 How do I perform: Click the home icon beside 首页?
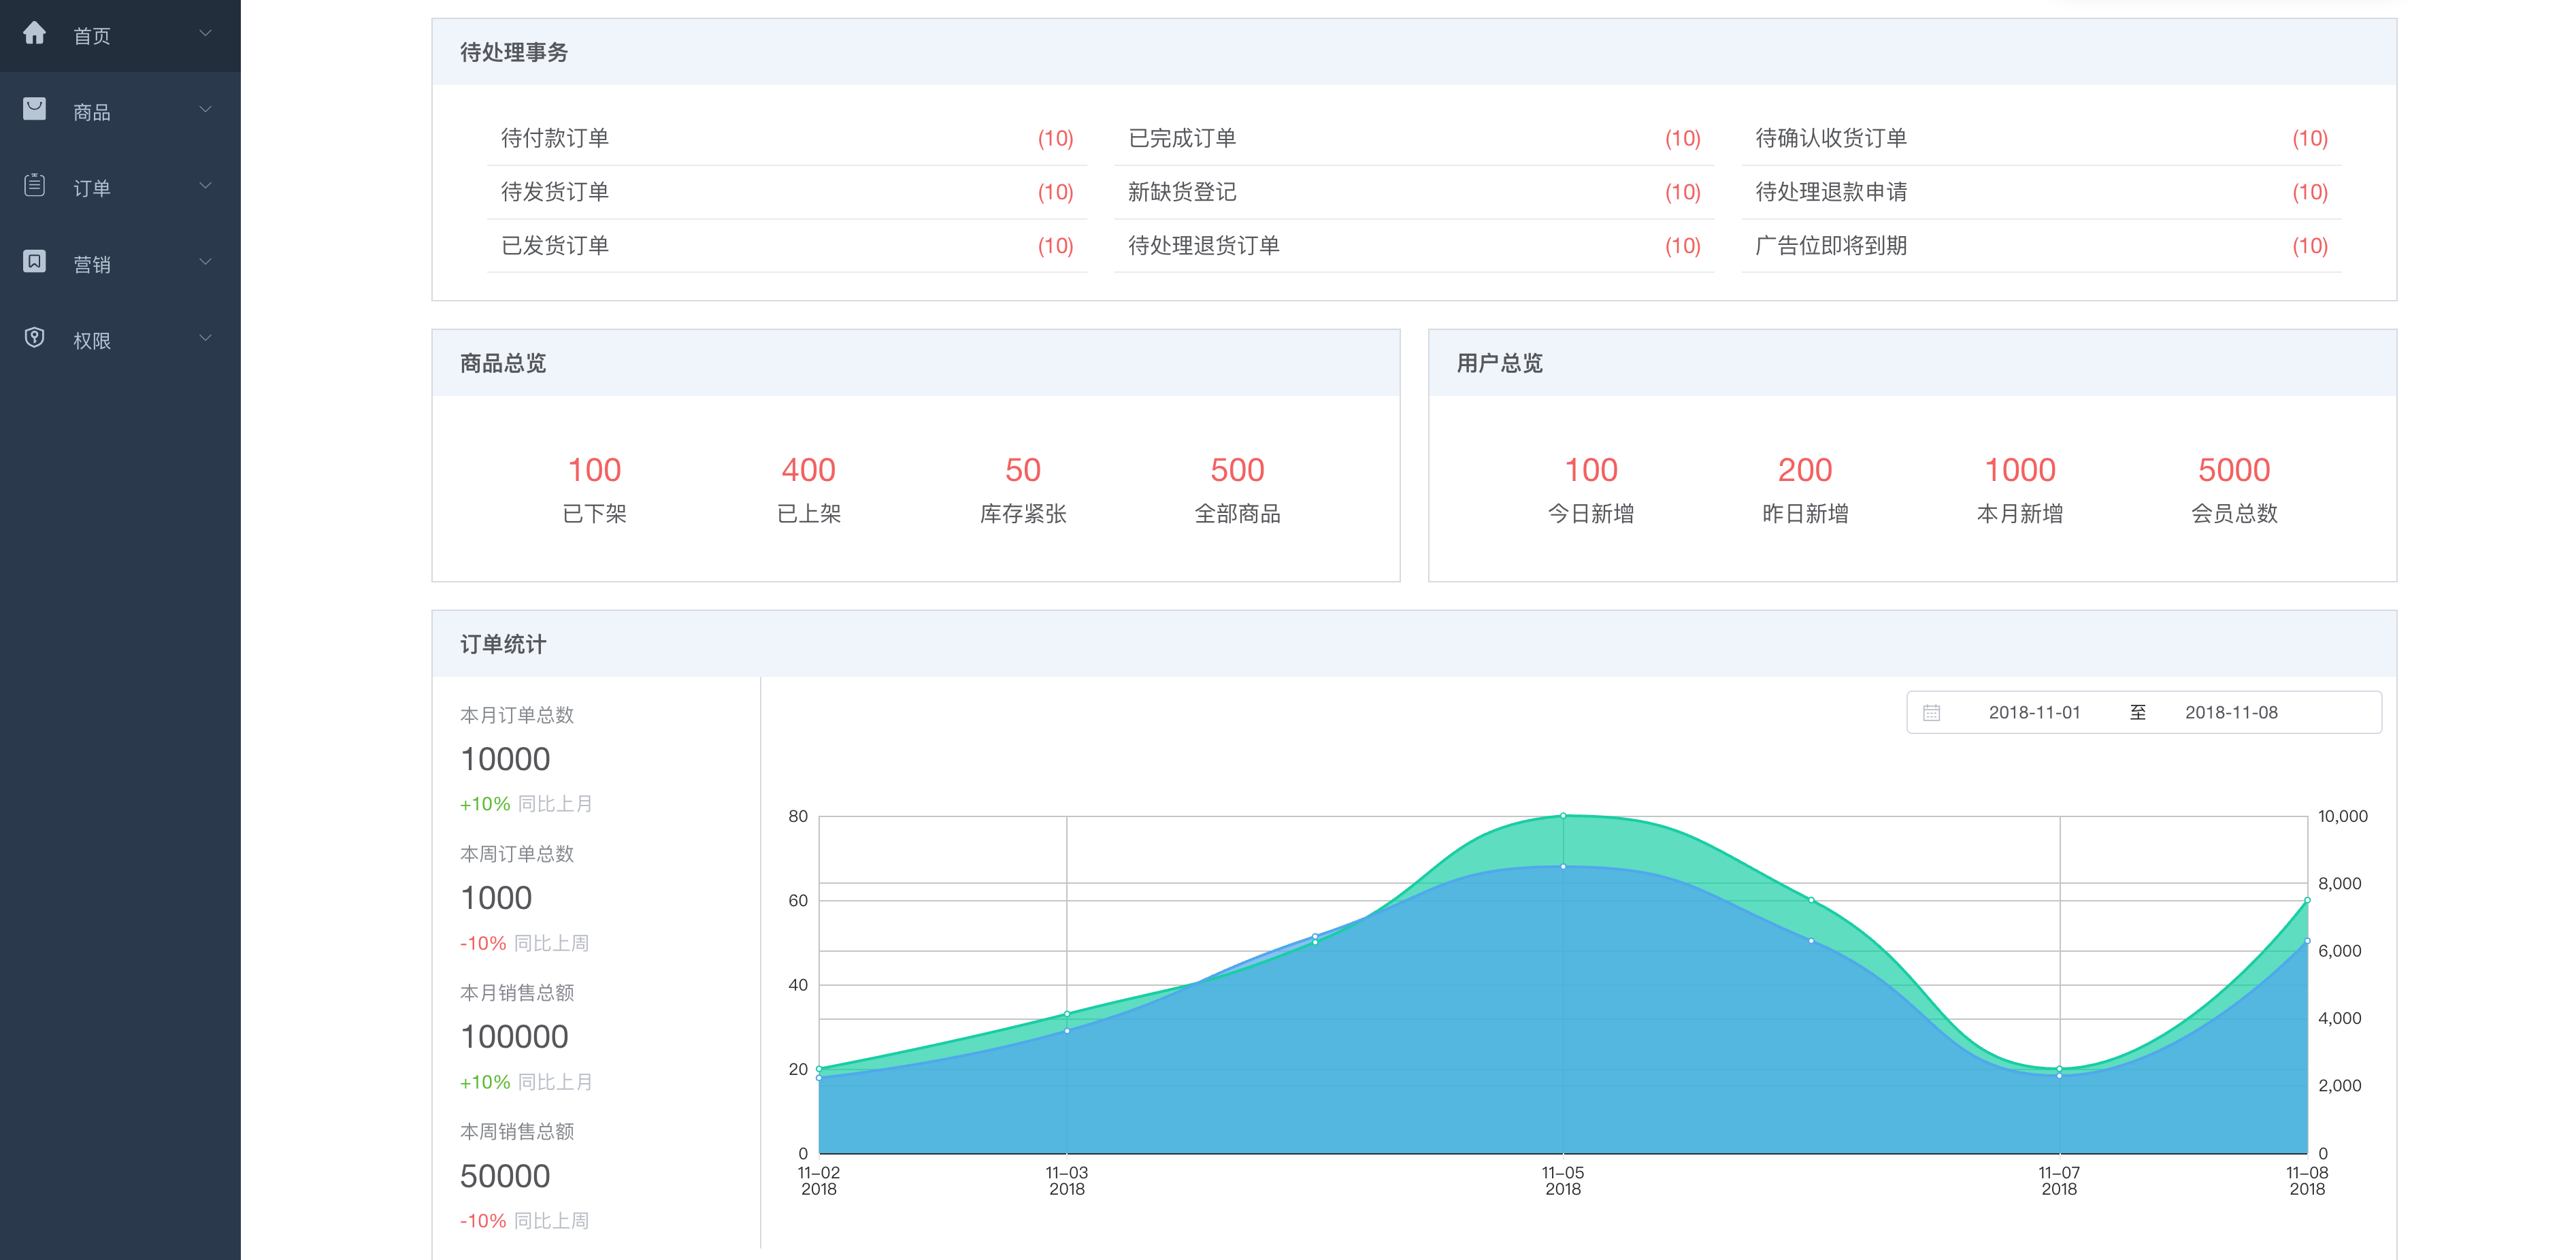tap(34, 33)
